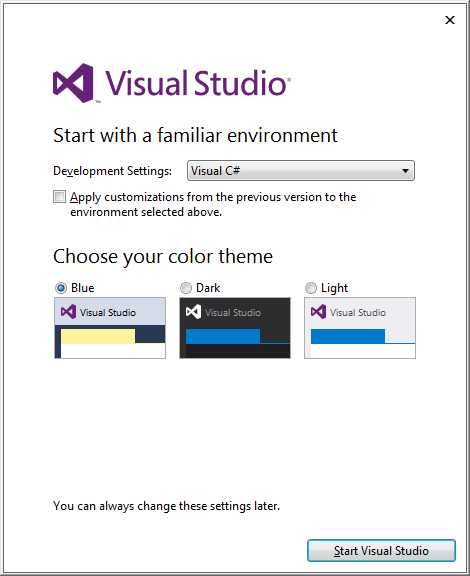The width and height of the screenshot is (470, 576).
Task: Select the Blue color theme radio button
Action: click(61, 288)
